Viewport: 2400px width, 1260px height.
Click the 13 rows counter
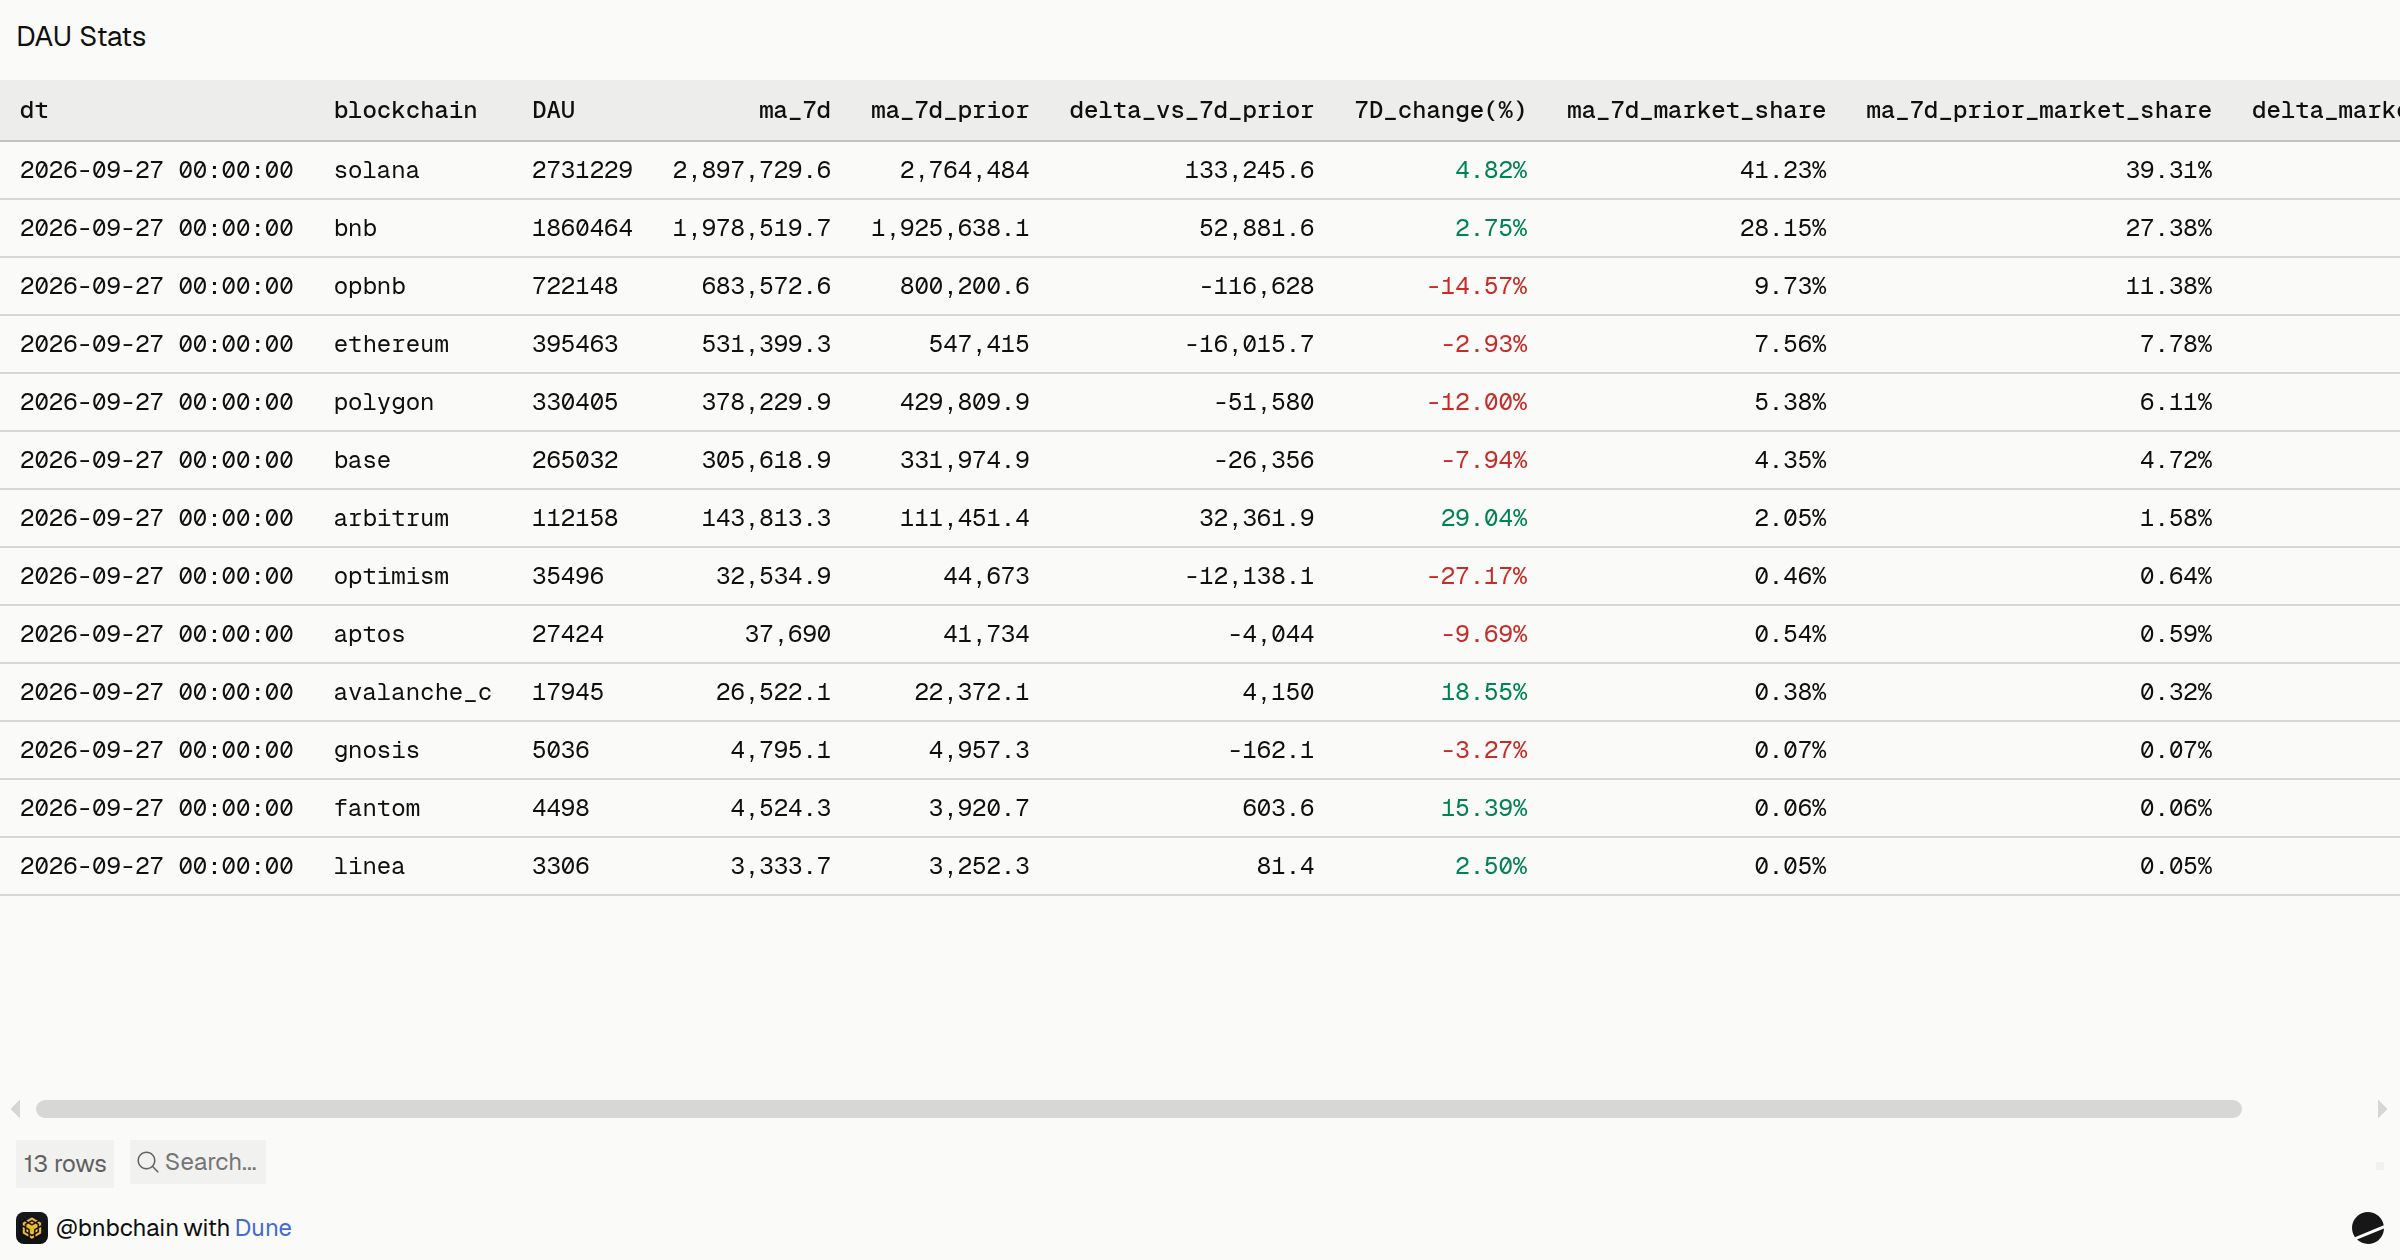point(65,1164)
